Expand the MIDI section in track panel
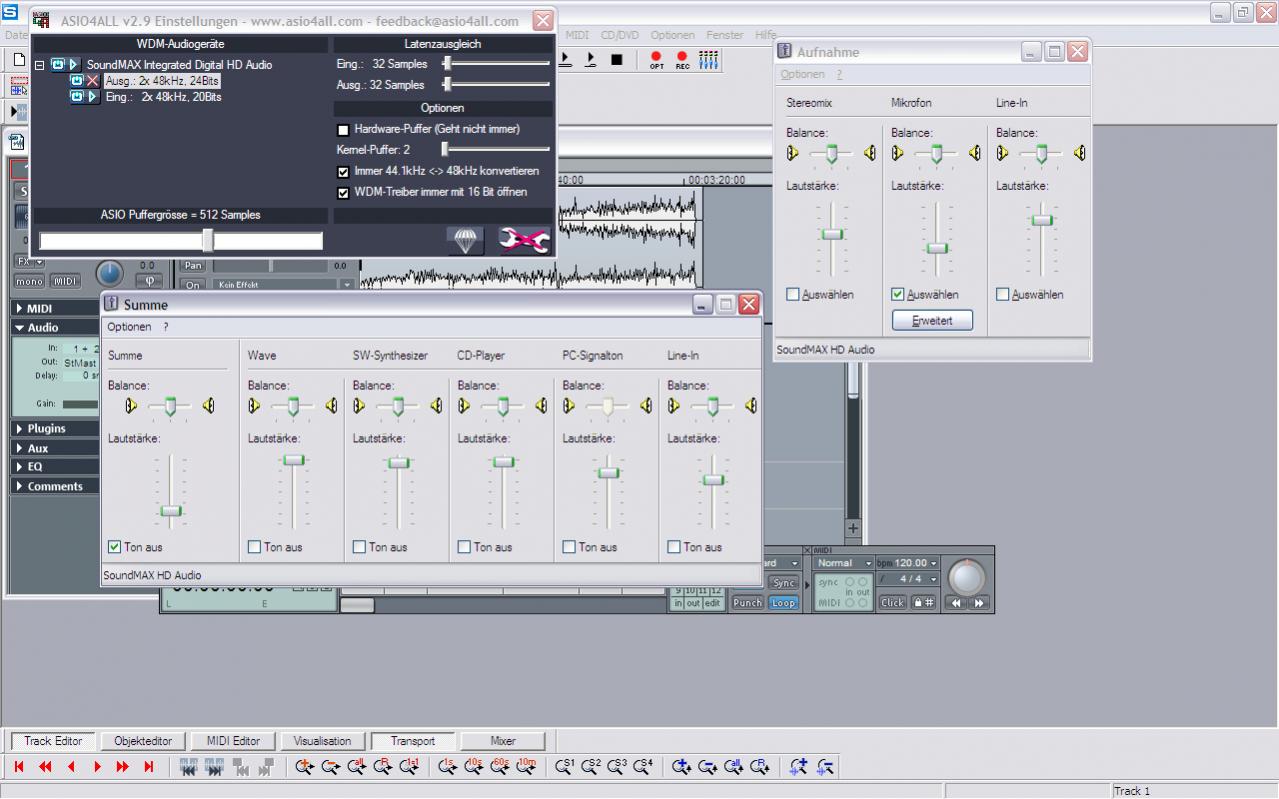The width and height of the screenshot is (1279, 799). (19, 308)
